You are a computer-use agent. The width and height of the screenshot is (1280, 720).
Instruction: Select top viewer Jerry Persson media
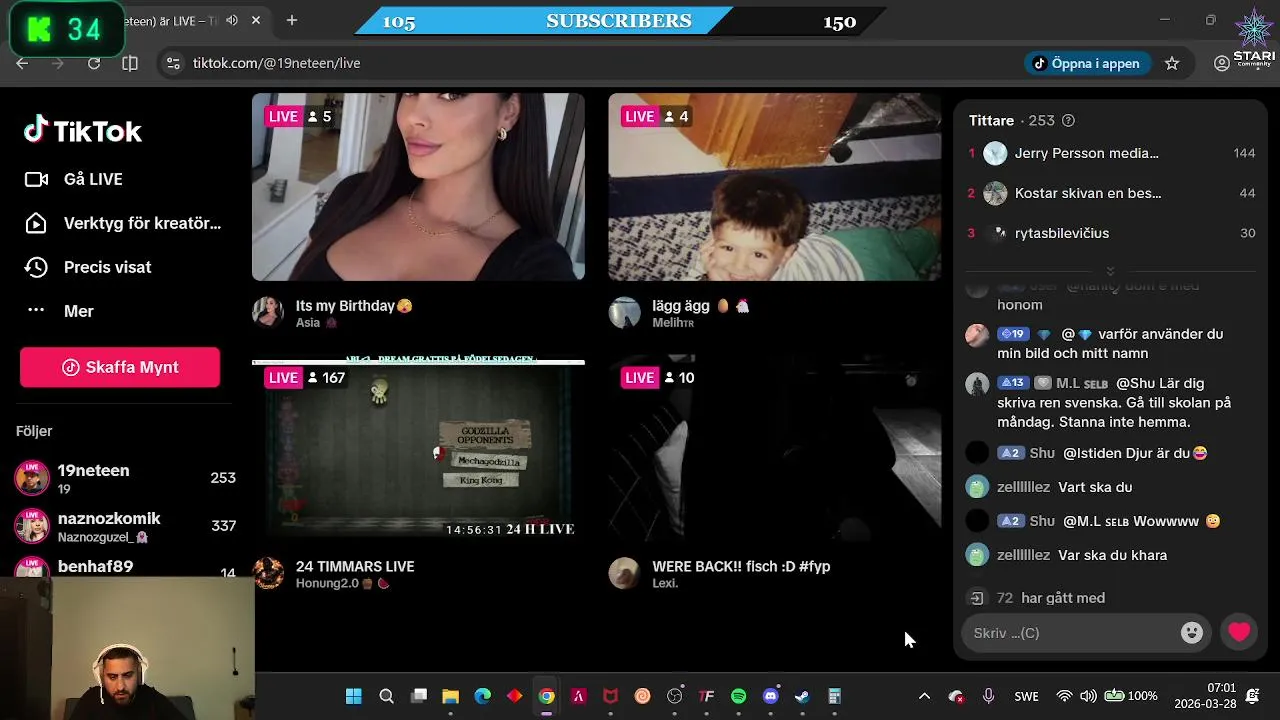tap(1111, 153)
